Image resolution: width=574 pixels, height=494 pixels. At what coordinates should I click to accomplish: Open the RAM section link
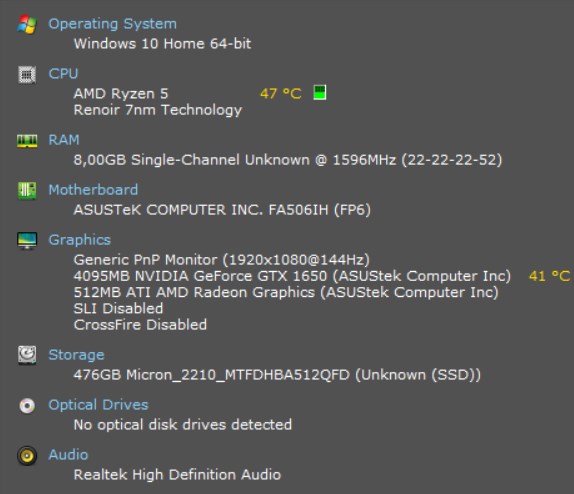tap(64, 140)
